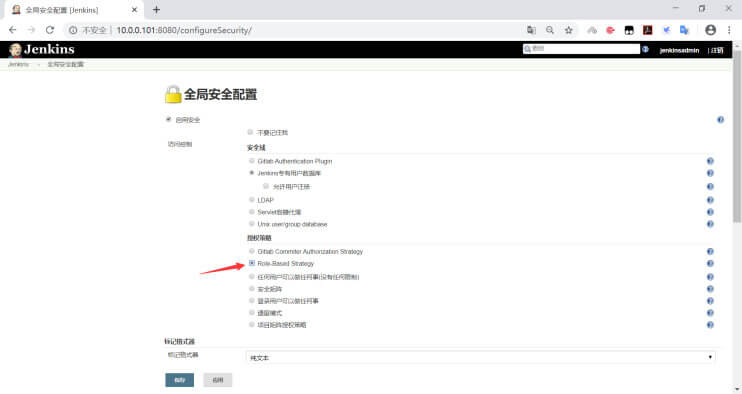This screenshot has width=742, height=394.
Task: Open help icon beside enable security checkbox
Action: click(x=720, y=120)
